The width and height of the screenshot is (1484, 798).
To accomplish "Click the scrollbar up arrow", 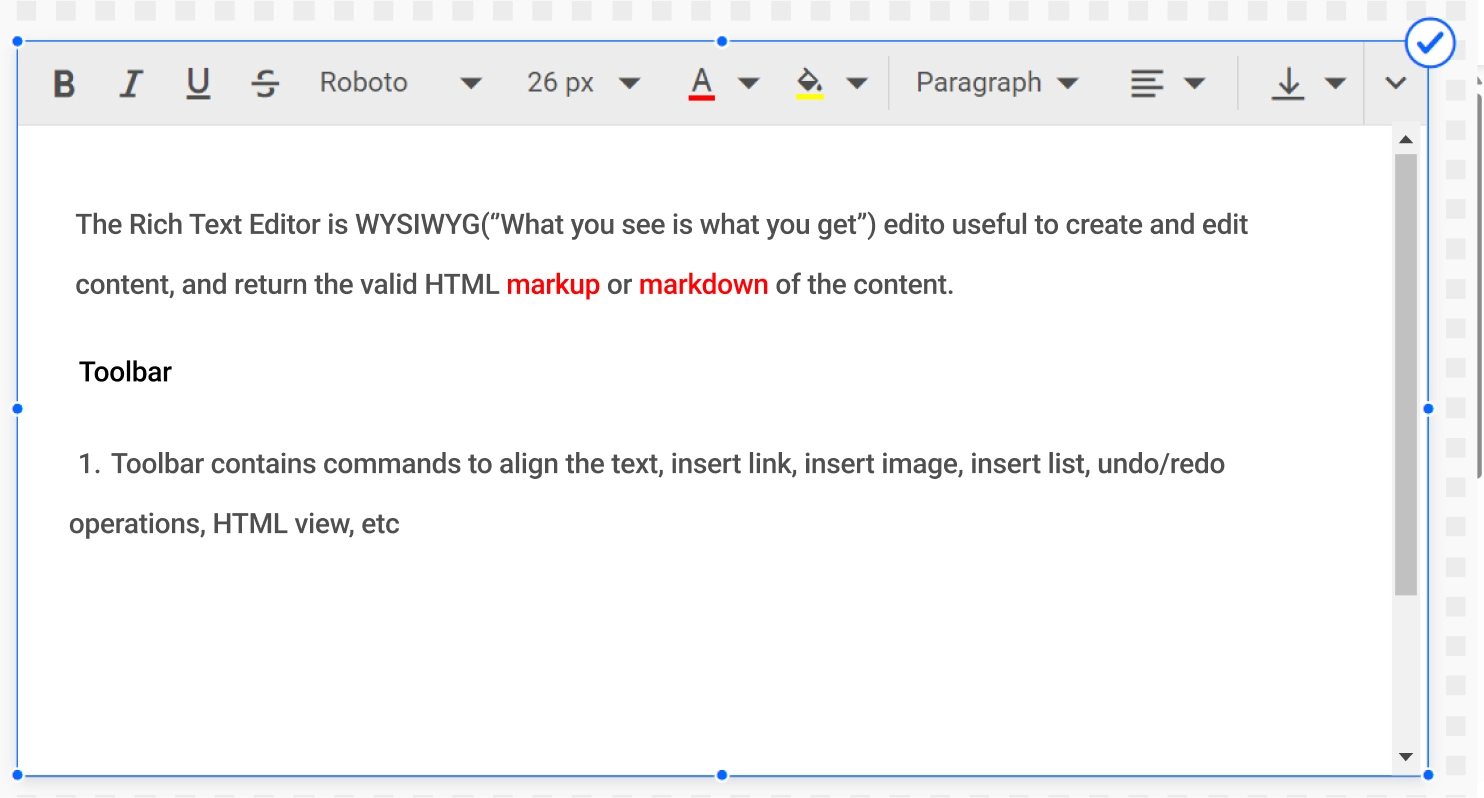I will pos(1405,139).
